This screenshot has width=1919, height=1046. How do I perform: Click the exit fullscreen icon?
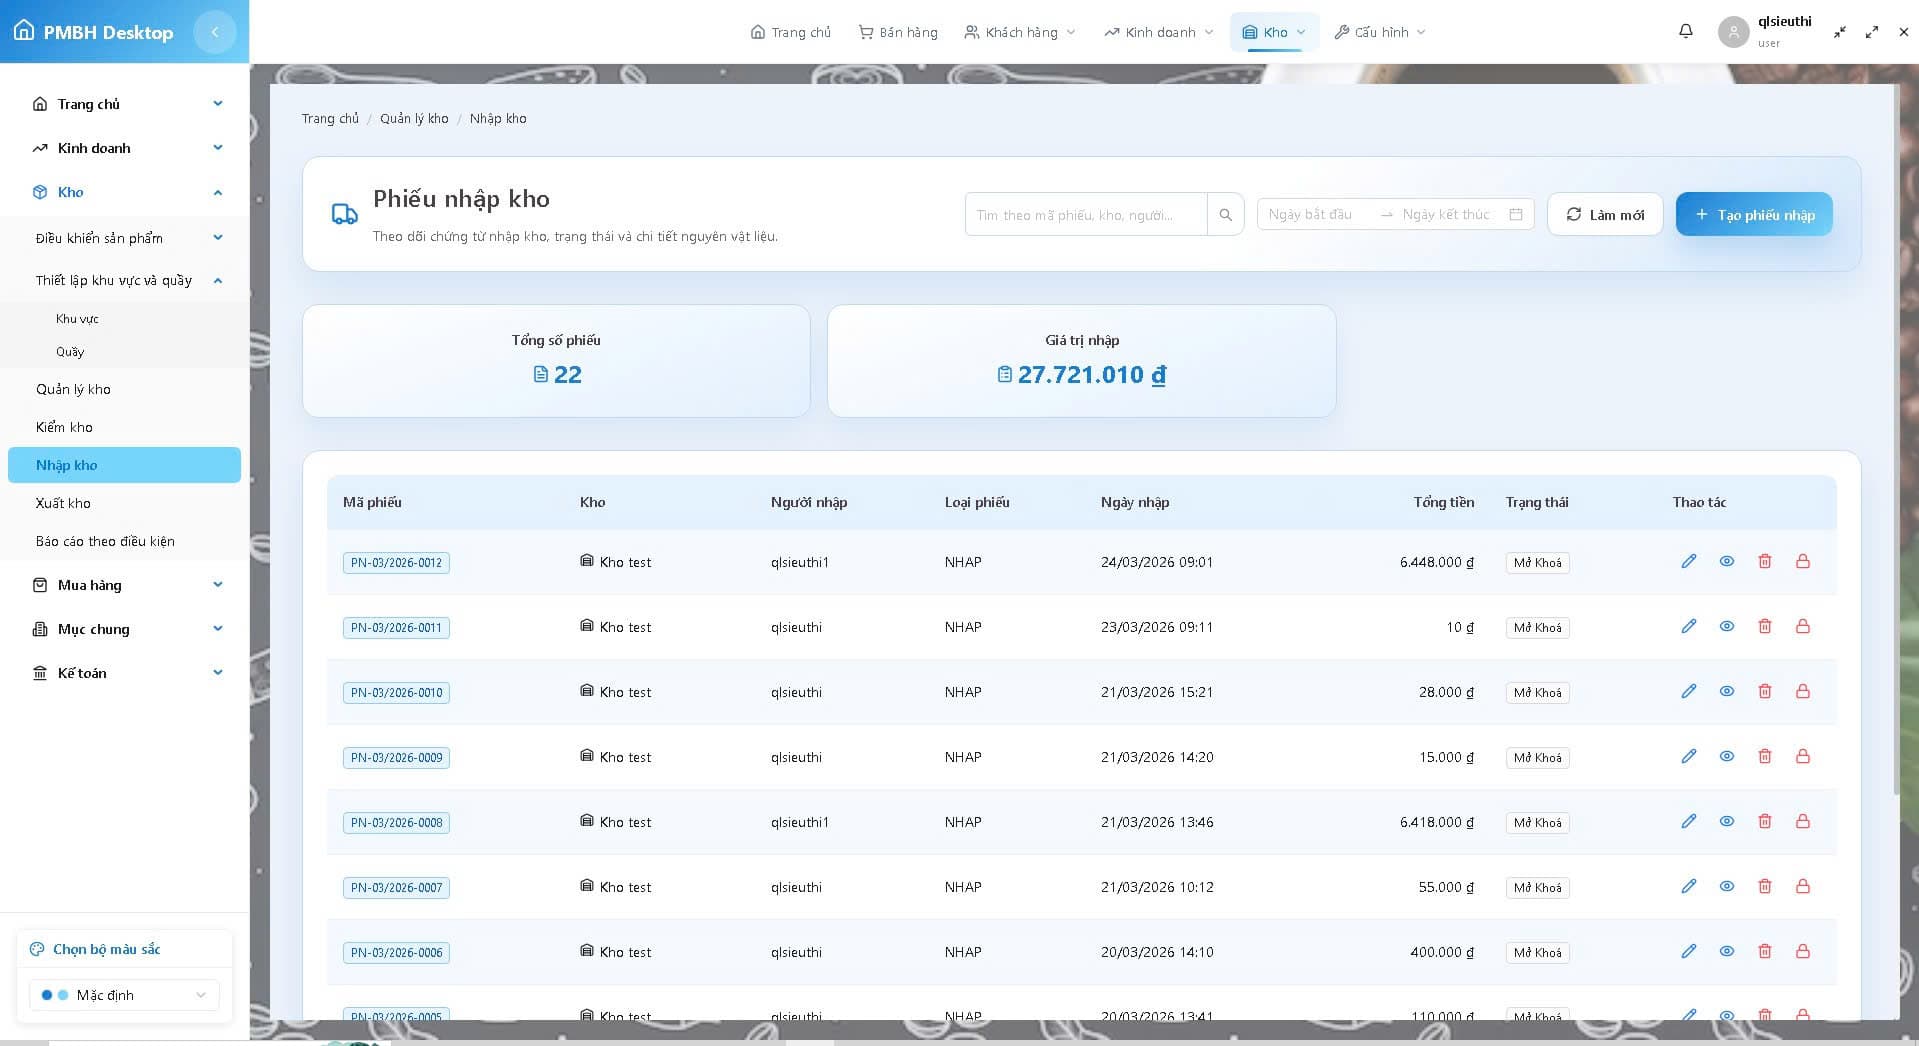click(1839, 31)
